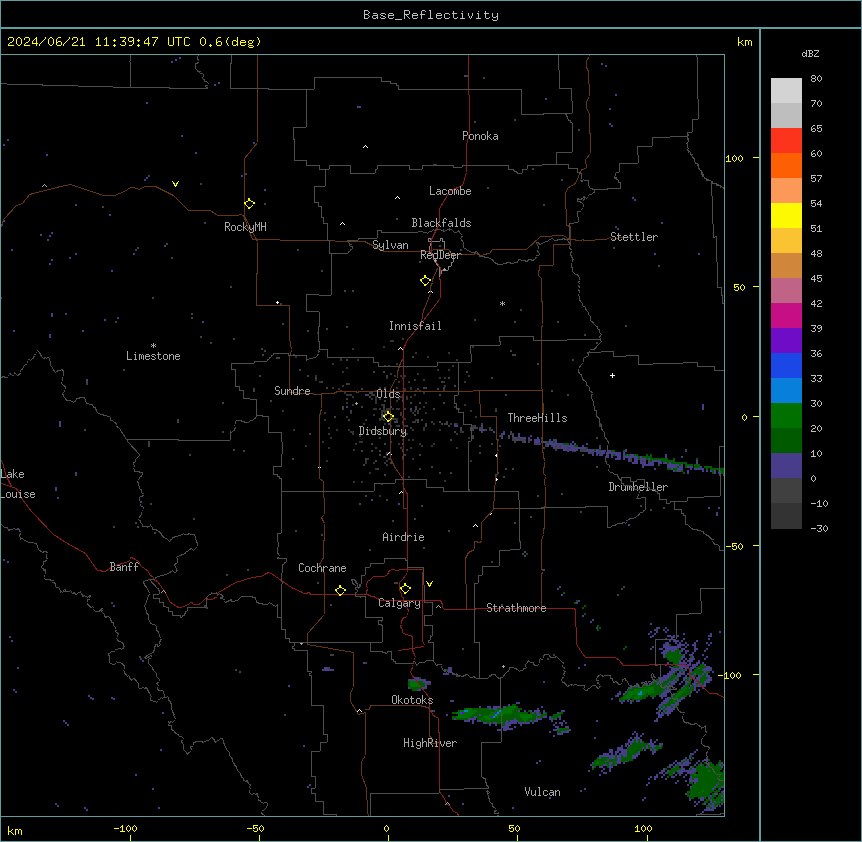Click the Drumheller label
862x842 pixels.
pos(638,487)
